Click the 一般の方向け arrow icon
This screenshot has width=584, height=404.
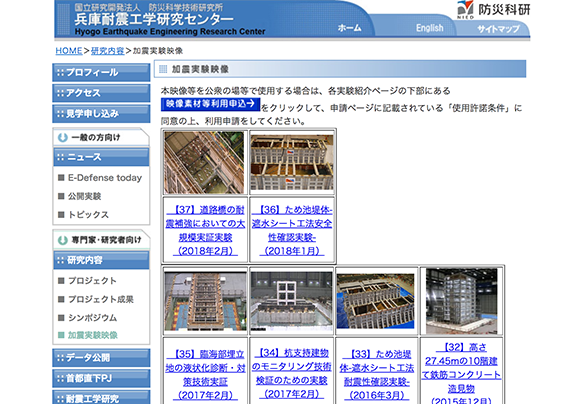tap(63, 137)
